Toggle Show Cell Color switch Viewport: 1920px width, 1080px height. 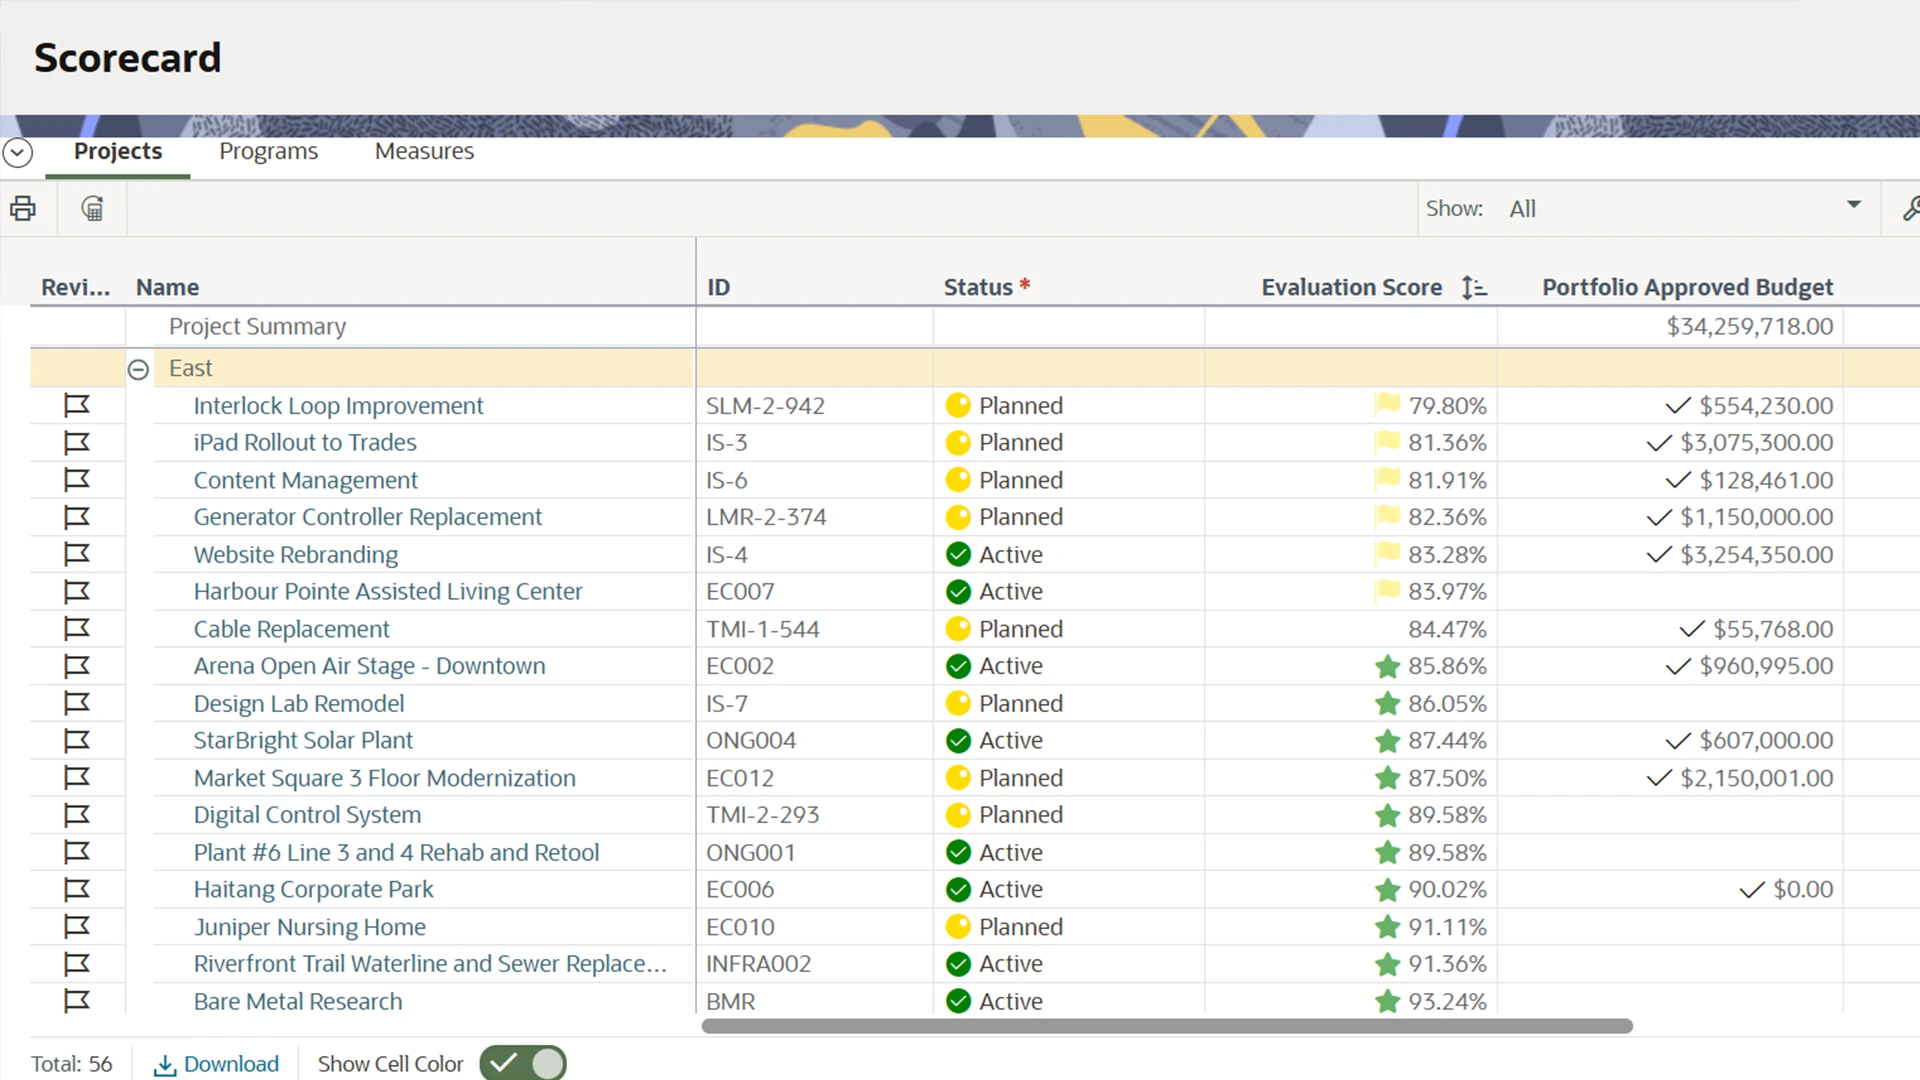(x=523, y=1063)
